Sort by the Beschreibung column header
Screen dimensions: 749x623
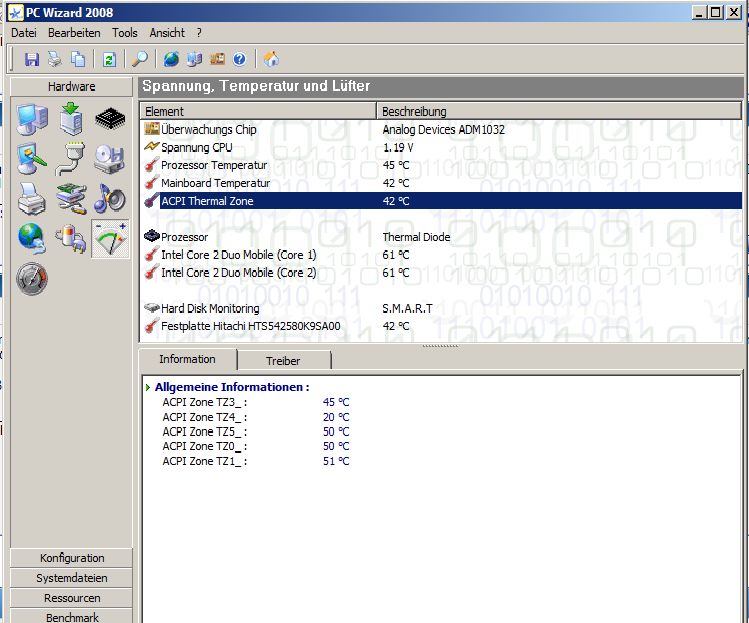tap(559, 111)
